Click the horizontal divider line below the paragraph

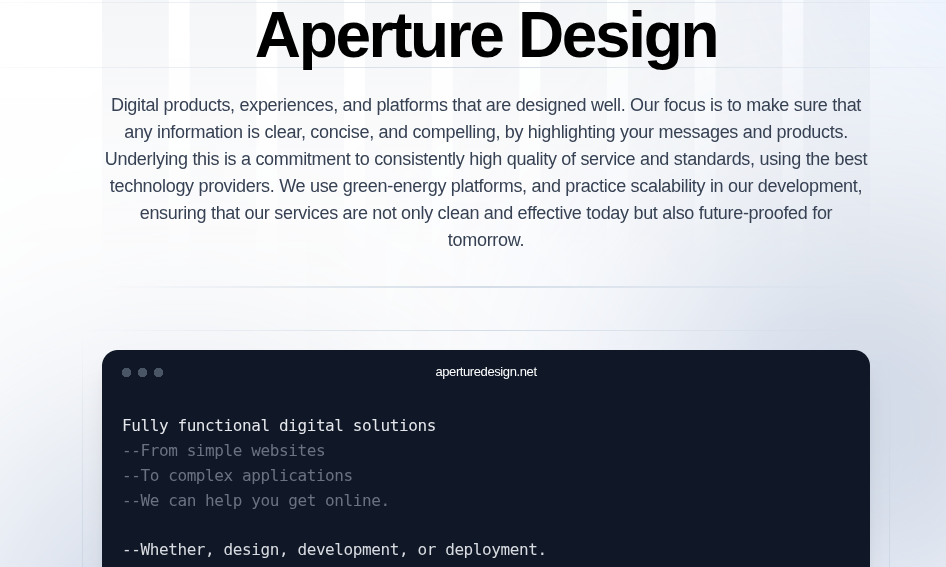pyautogui.click(x=486, y=287)
